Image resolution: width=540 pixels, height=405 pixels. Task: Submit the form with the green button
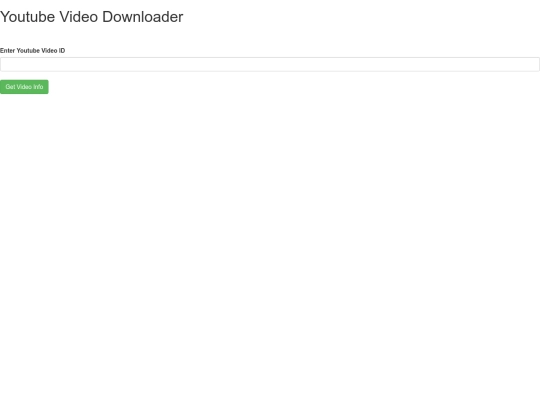[24, 87]
